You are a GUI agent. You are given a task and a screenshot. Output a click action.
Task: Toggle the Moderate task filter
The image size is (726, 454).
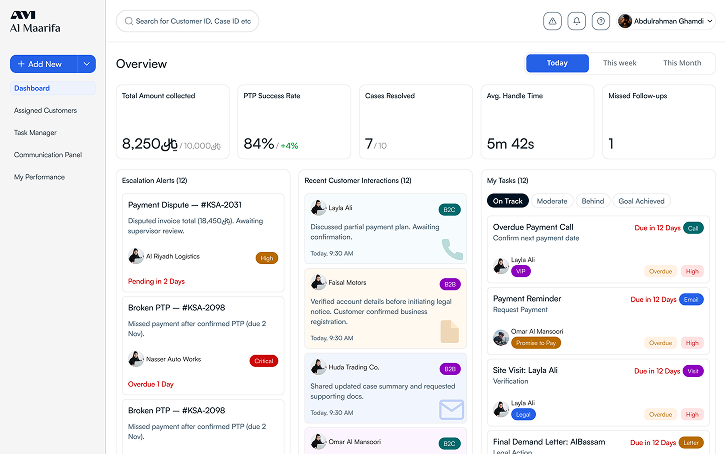coord(552,201)
